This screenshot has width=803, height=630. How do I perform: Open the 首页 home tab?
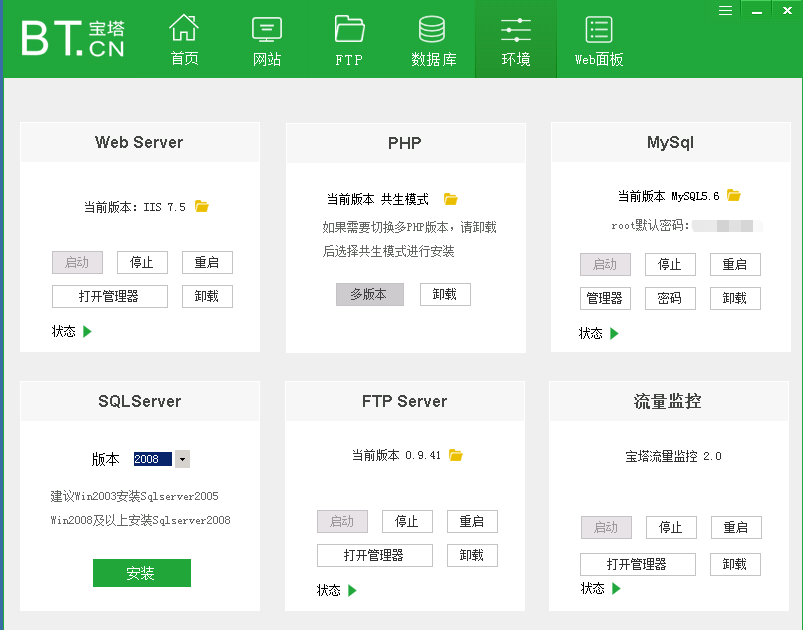(x=184, y=40)
